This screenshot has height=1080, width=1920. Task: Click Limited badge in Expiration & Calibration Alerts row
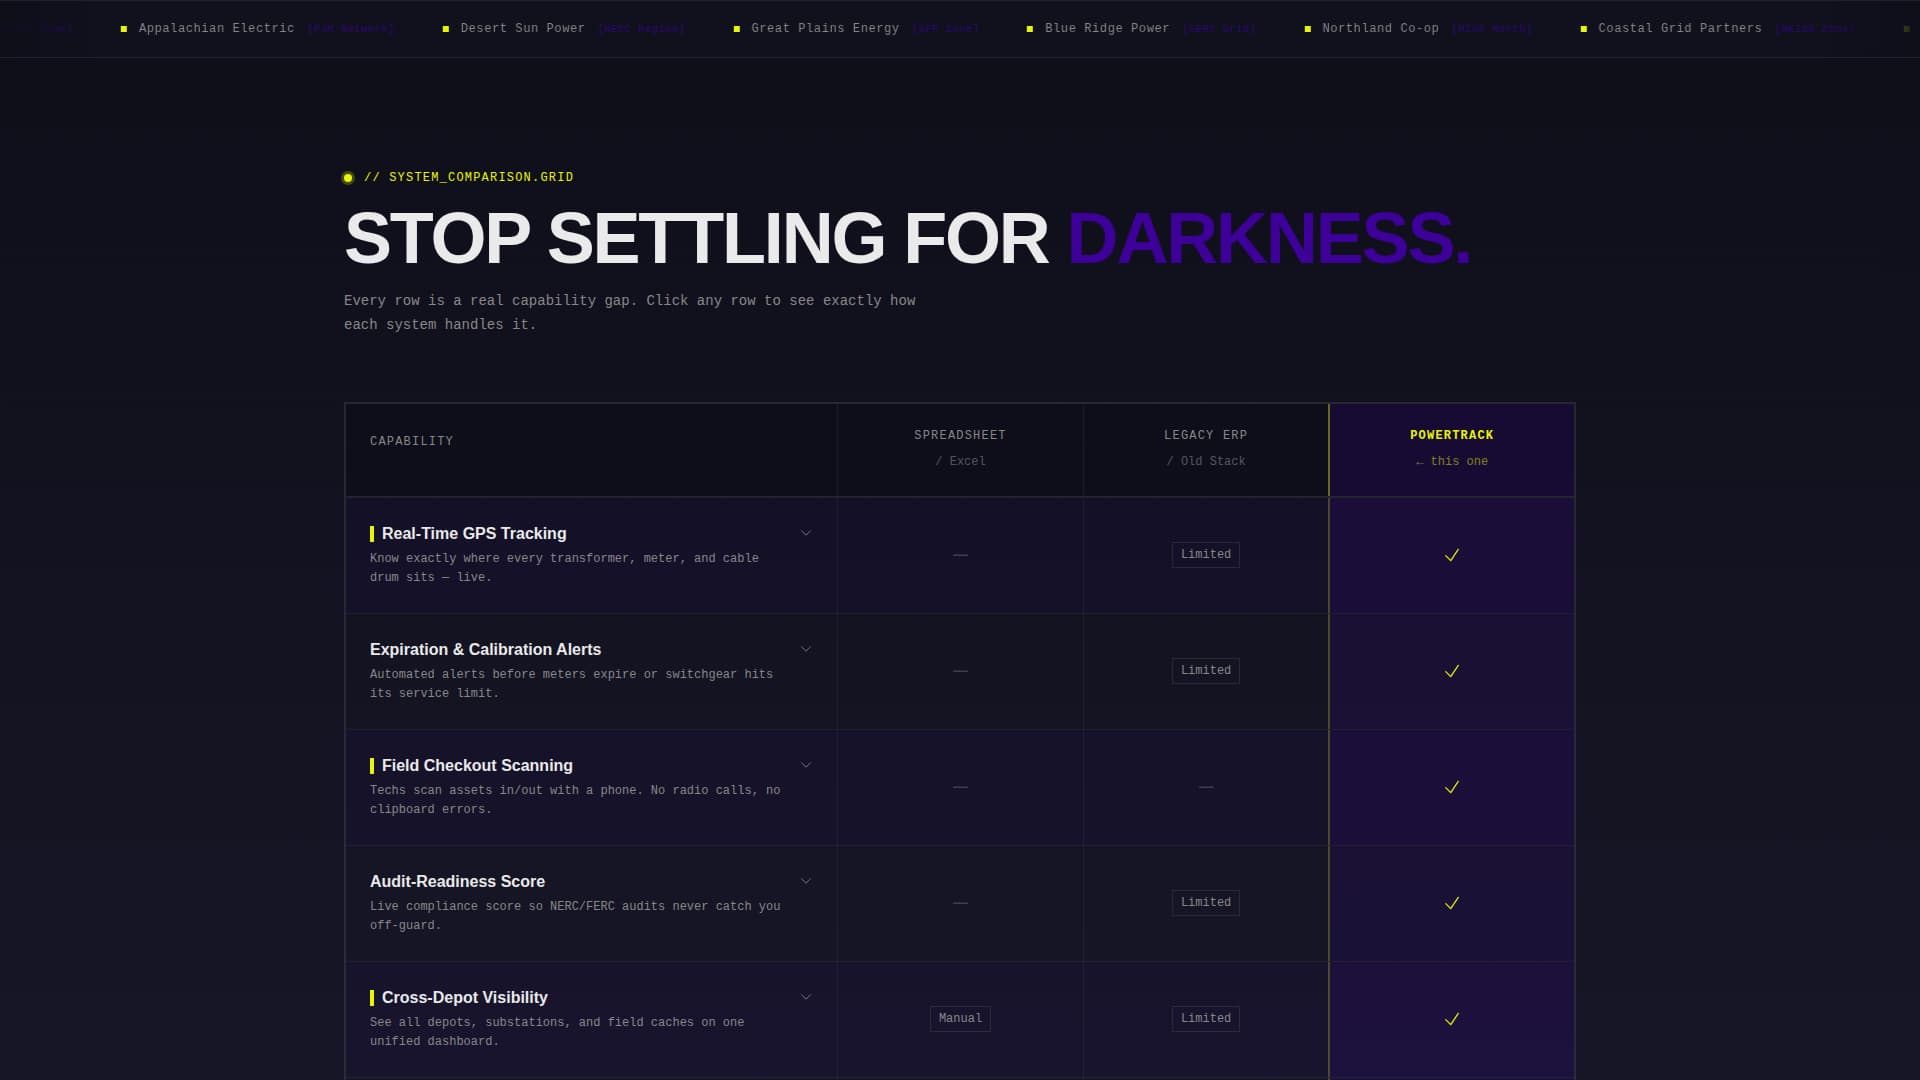click(1206, 671)
